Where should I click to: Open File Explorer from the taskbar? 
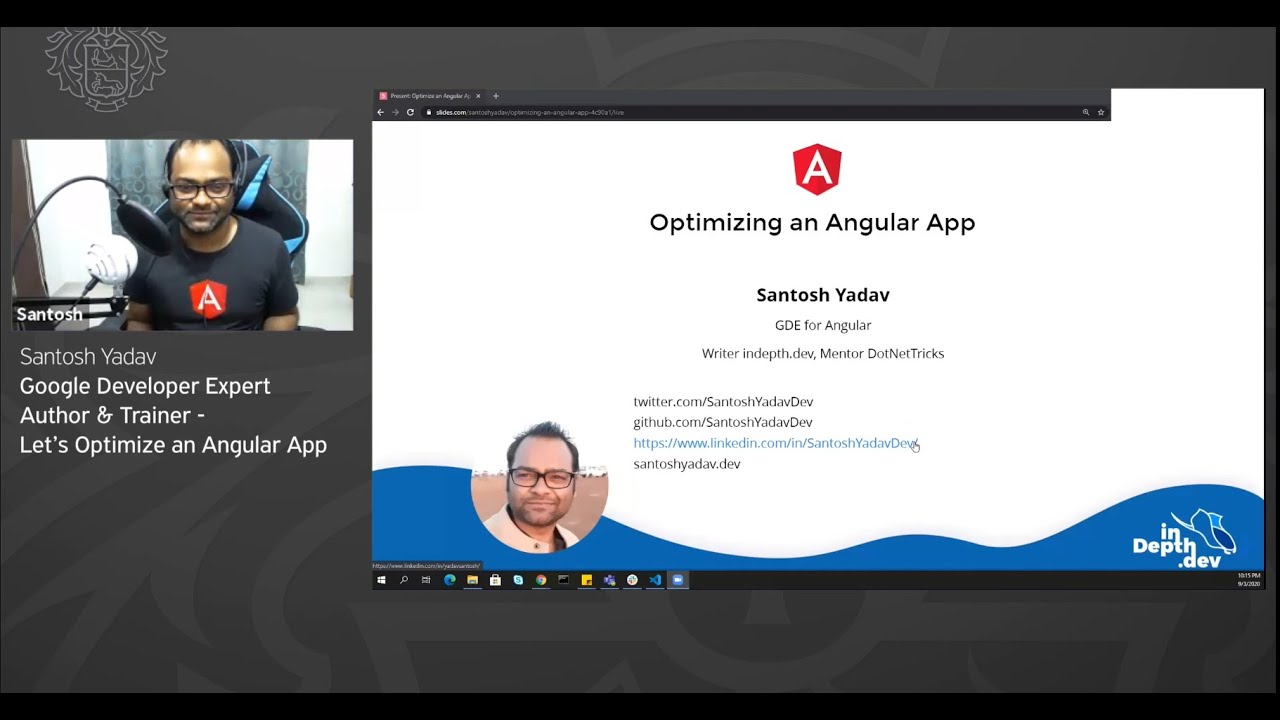coord(472,580)
